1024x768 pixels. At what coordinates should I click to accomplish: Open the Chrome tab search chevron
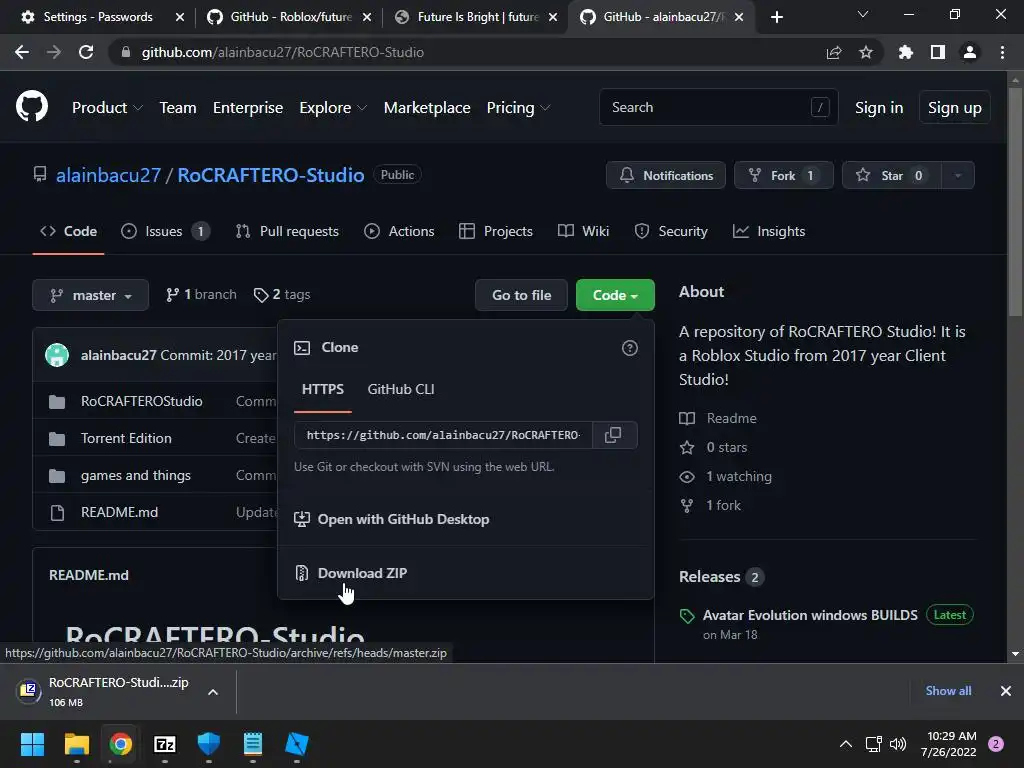863,14
